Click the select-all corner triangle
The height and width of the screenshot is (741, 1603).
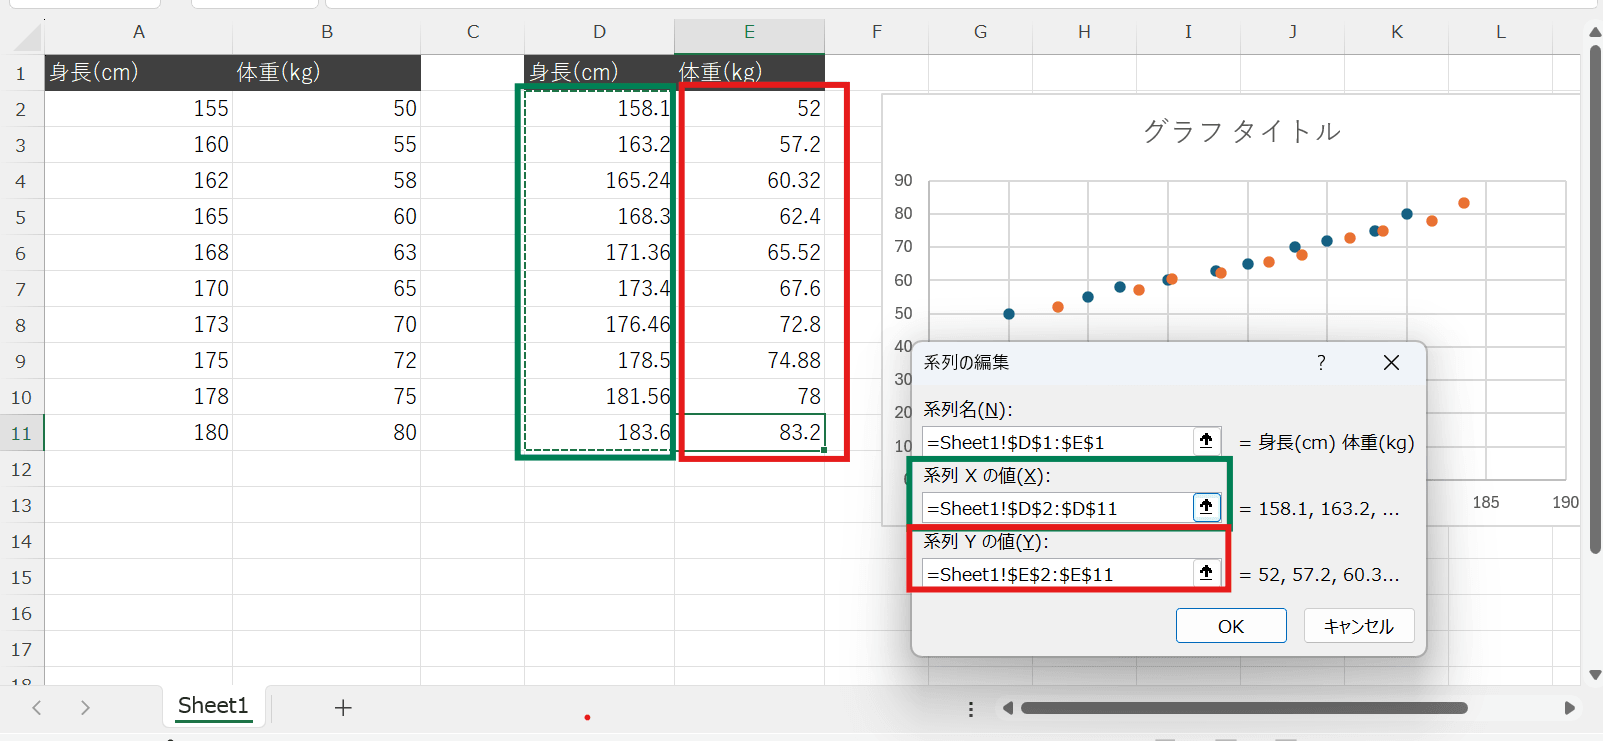click(28, 37)
